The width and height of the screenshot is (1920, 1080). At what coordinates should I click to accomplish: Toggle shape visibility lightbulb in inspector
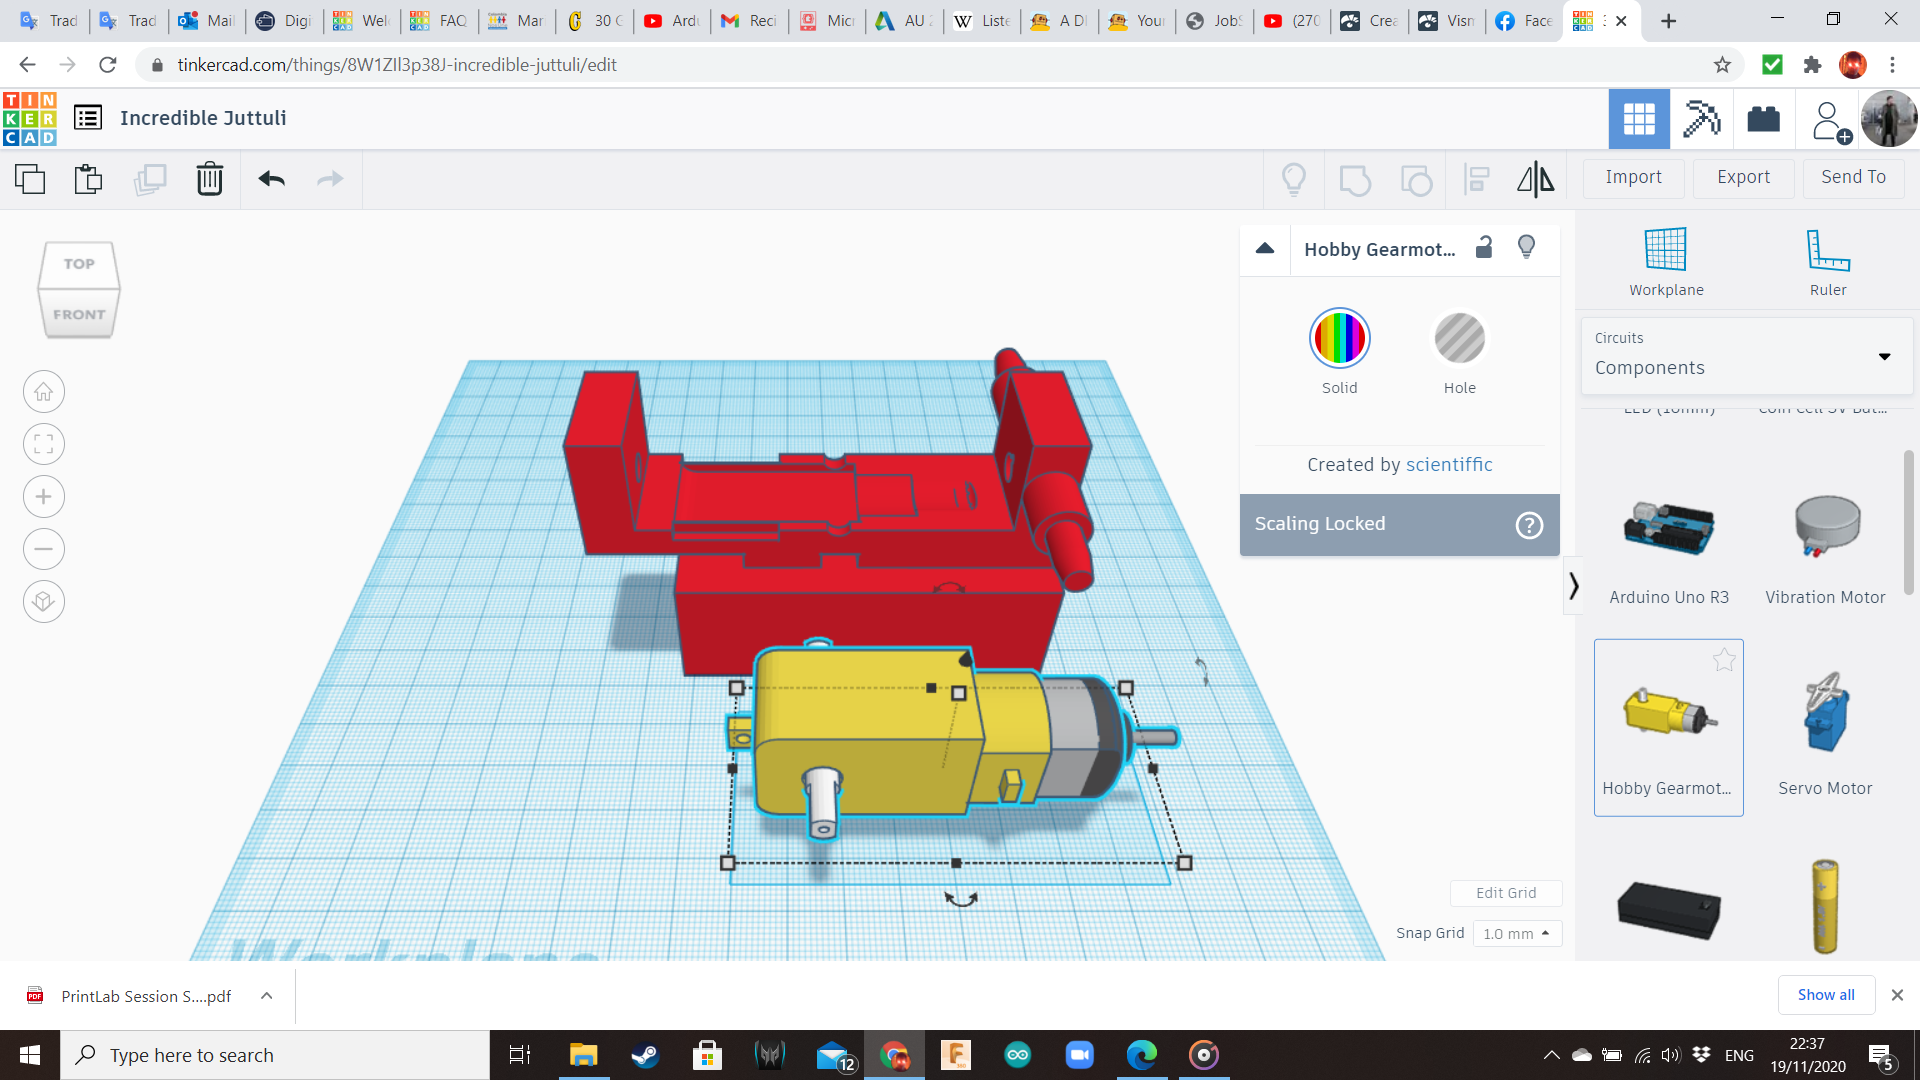1526,247
